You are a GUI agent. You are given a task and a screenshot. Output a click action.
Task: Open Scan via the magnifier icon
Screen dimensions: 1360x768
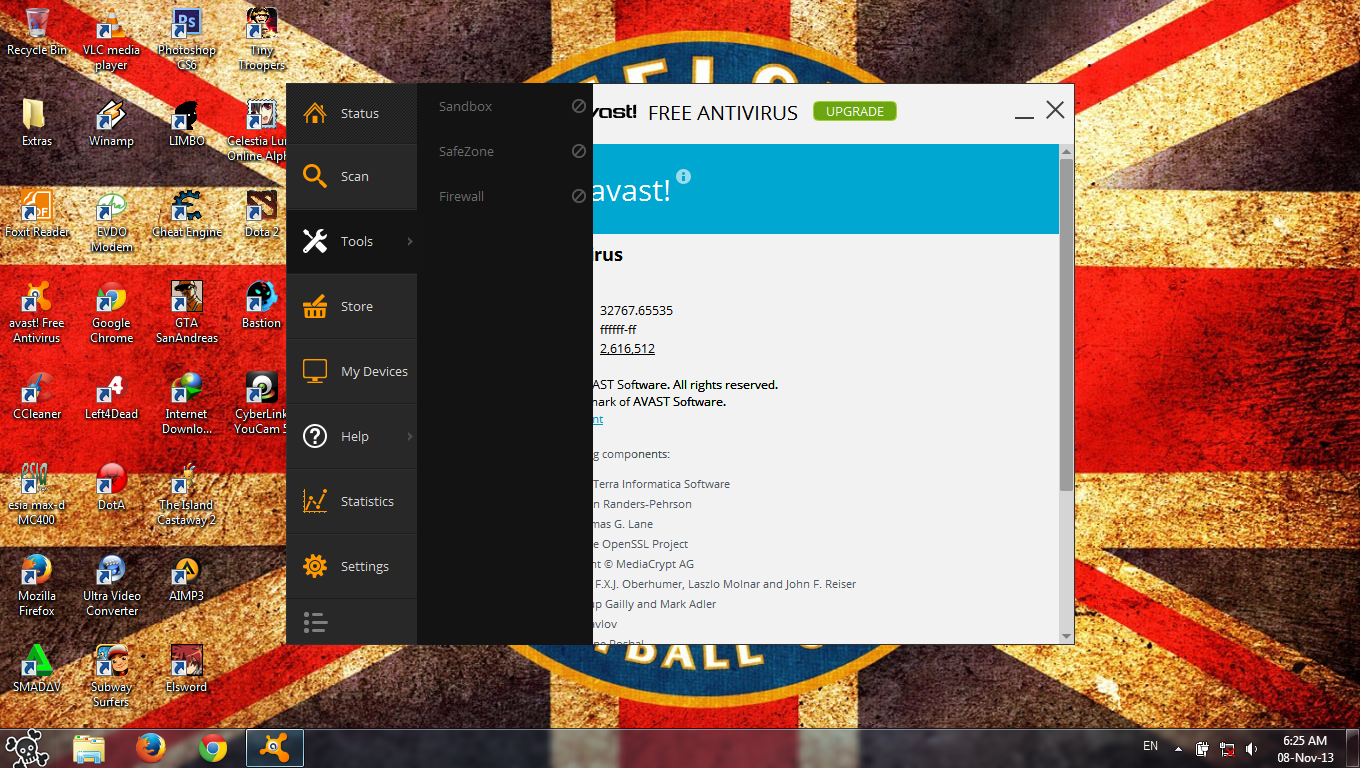[315, 176]
